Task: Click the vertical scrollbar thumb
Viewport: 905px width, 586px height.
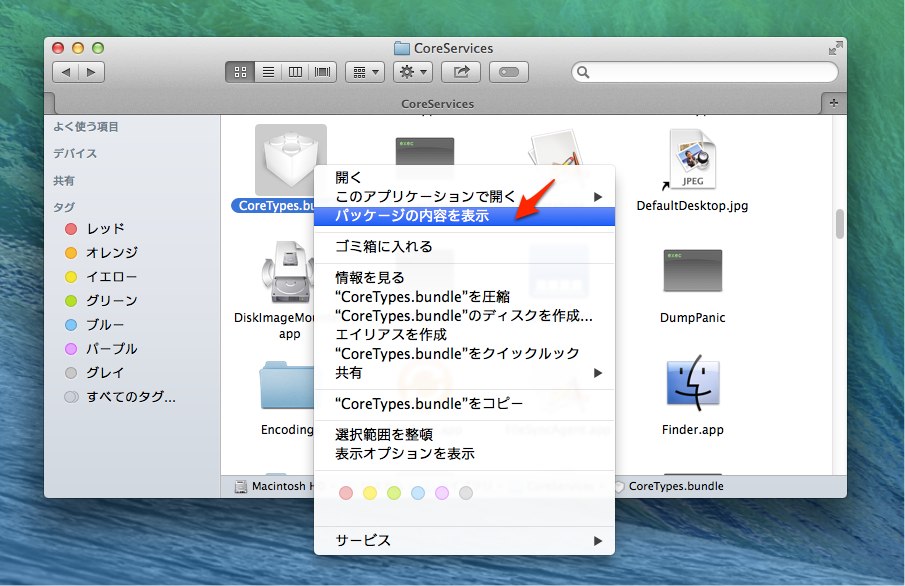Action: pyautogui.click(x=840, y=223)
